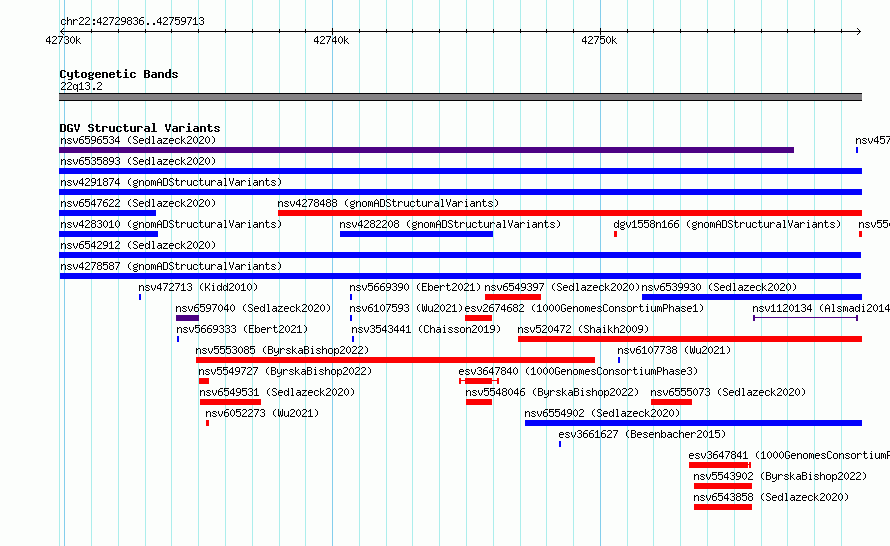Screen dimensions: 890x546
Task: Click the nsv4283010 gnomAD variant label
Action: point(171,224)
